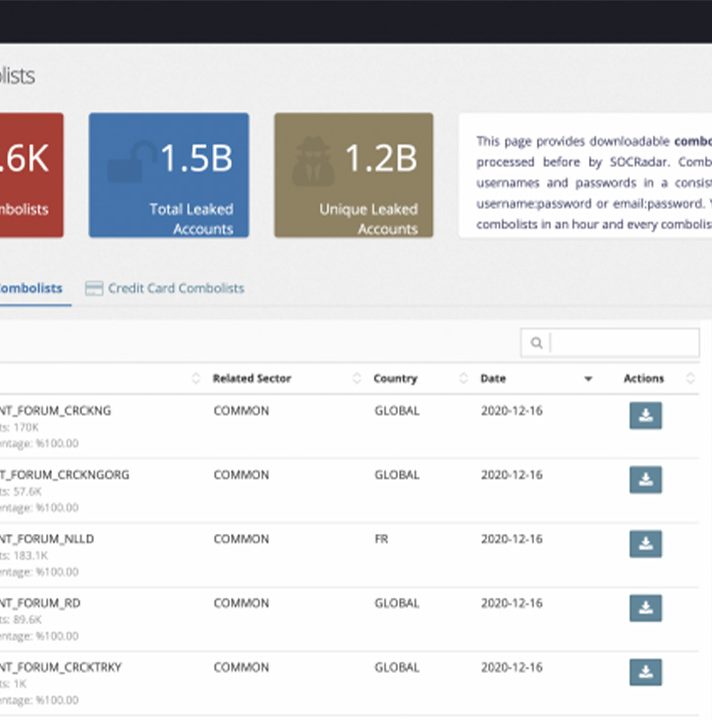Click the 1.2B Unique Leaked Accounts card
Screen dimensions: 712x720
click(x=353, y=175)
